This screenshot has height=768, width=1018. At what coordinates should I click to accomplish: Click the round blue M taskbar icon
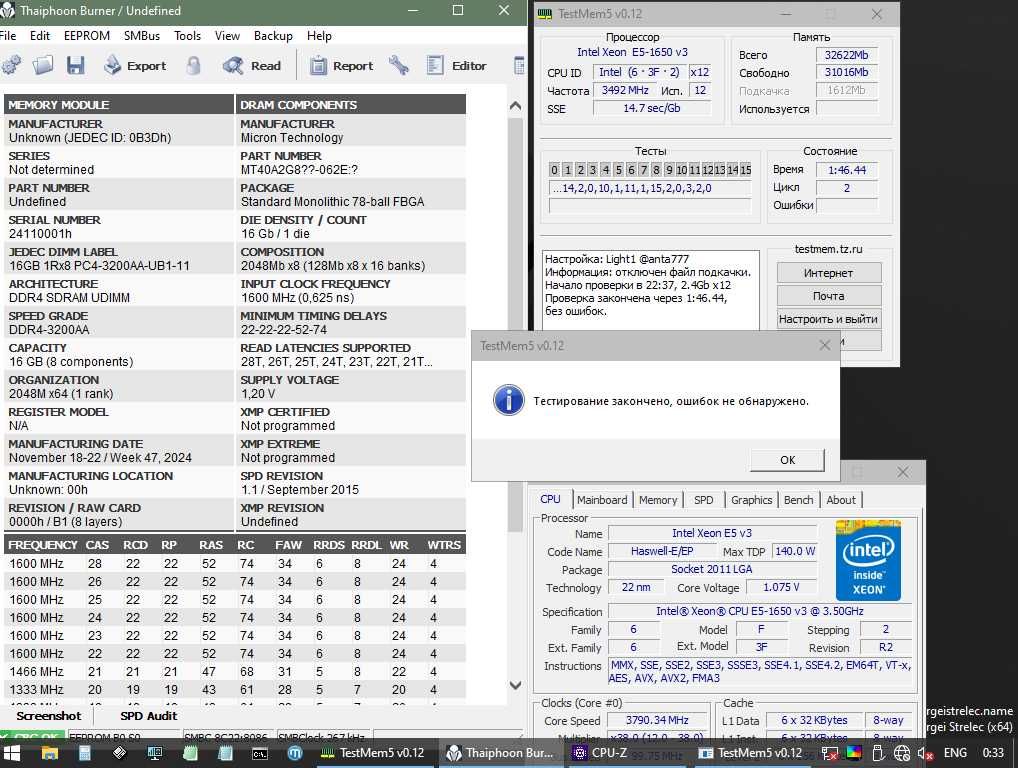(295, 753)
